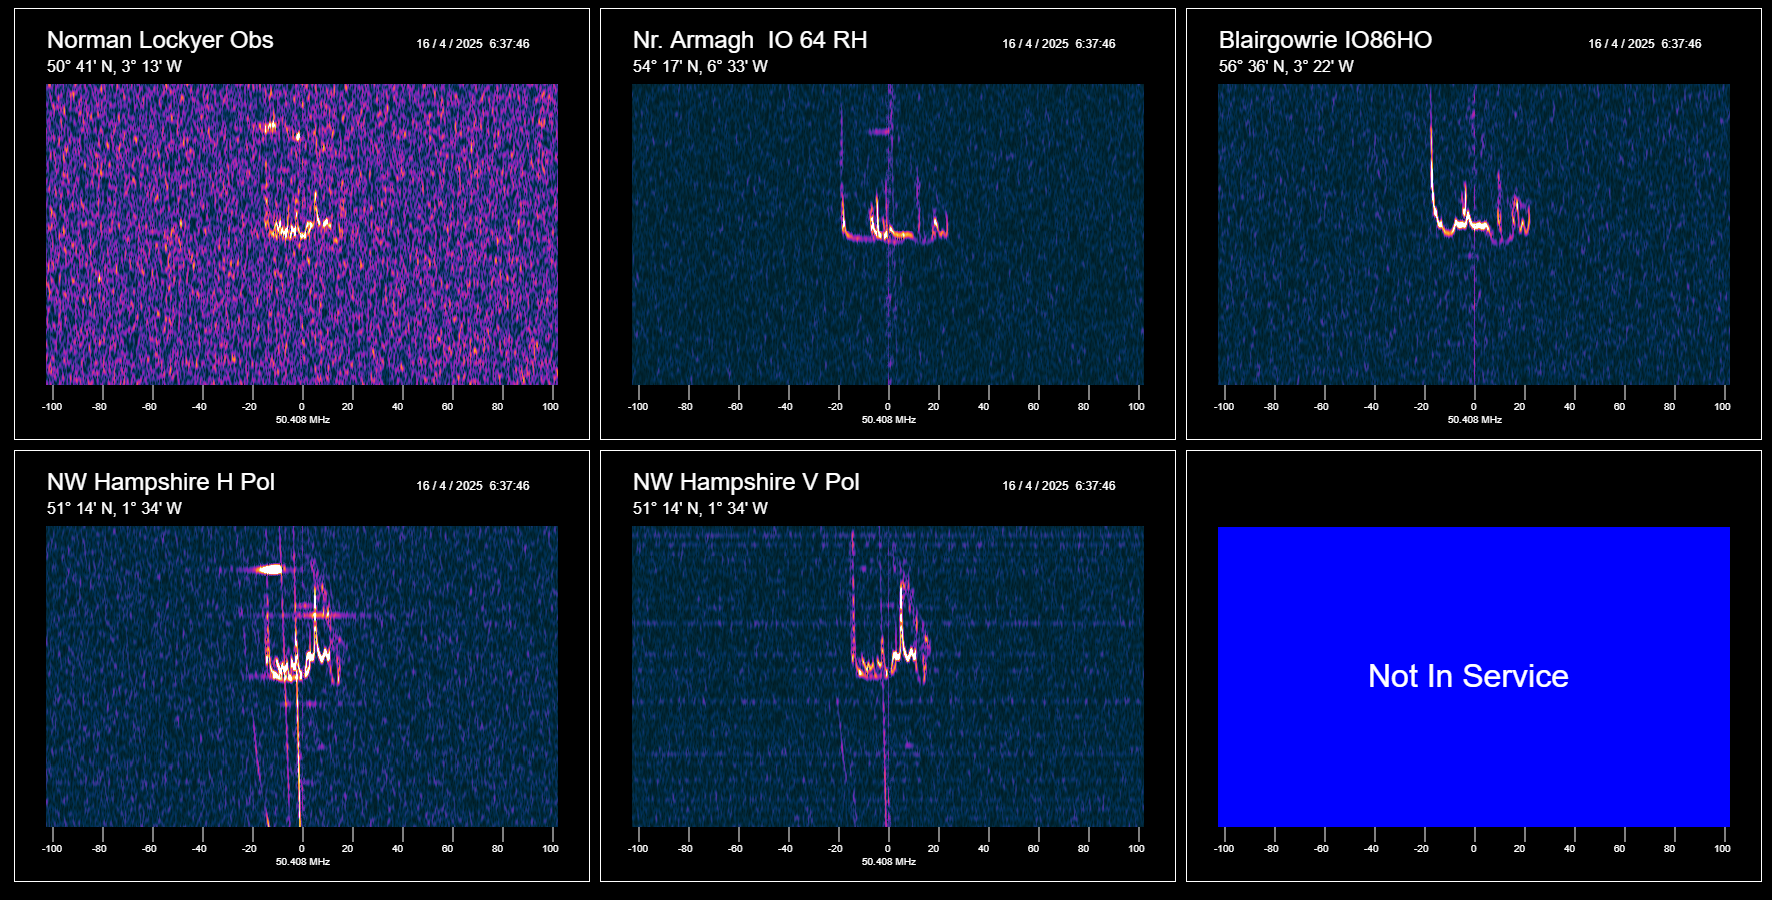Click the NW Hampshire V Pol timestamp
This screenshot has width=1772, height=900.
pos(1059,486)
